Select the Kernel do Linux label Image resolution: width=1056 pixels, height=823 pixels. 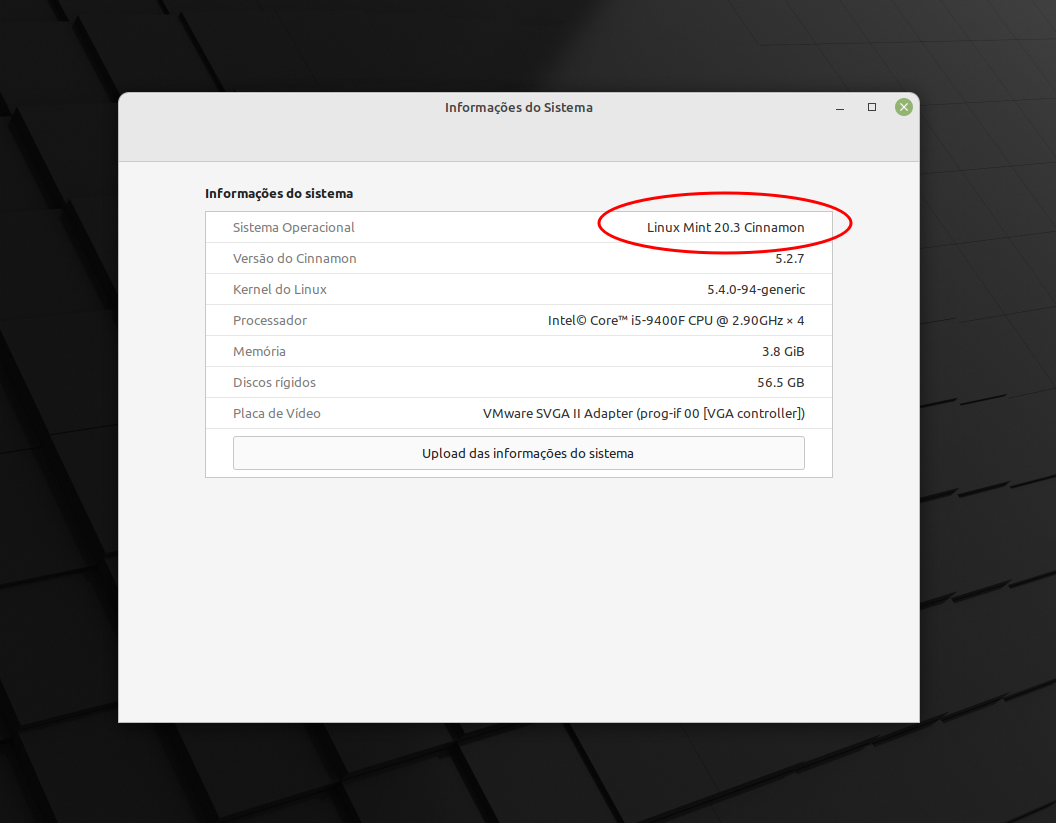[x=279, y=289]
